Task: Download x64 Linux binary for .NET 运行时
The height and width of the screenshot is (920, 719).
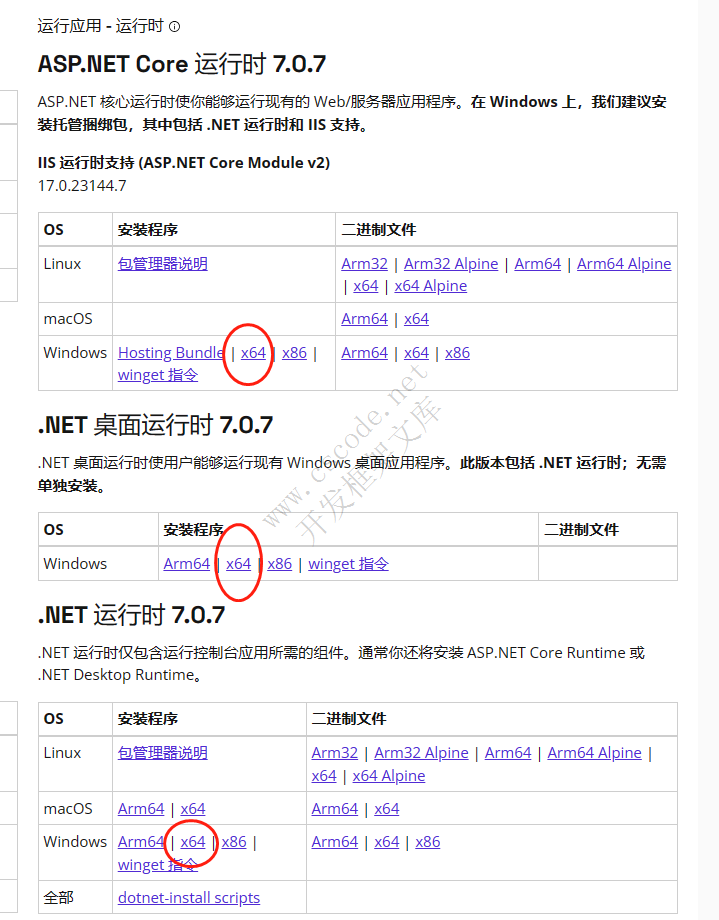Action: point(324,776)
